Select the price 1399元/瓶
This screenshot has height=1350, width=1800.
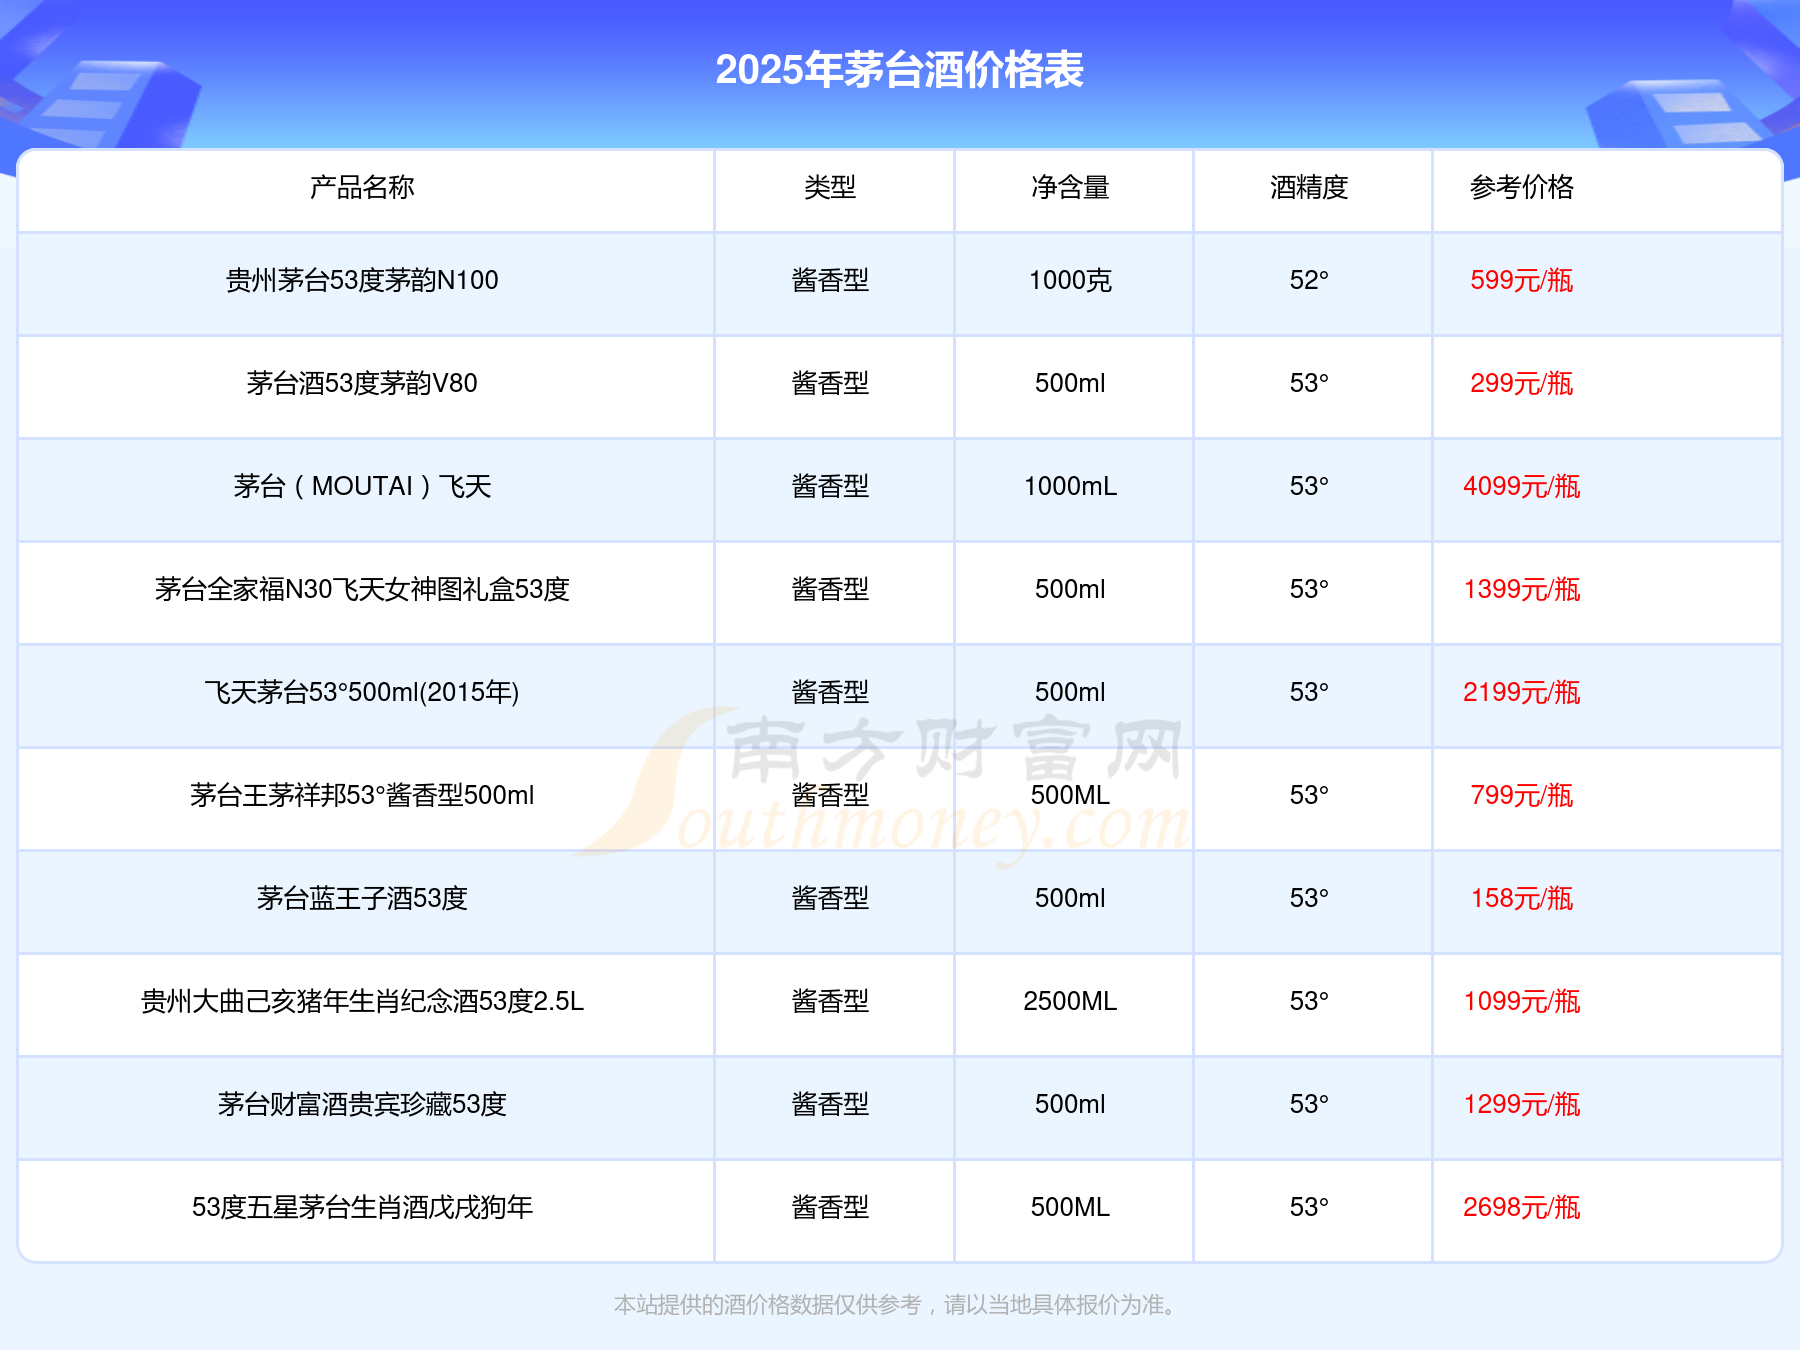pyautogui.click(x=1522, y=589)
